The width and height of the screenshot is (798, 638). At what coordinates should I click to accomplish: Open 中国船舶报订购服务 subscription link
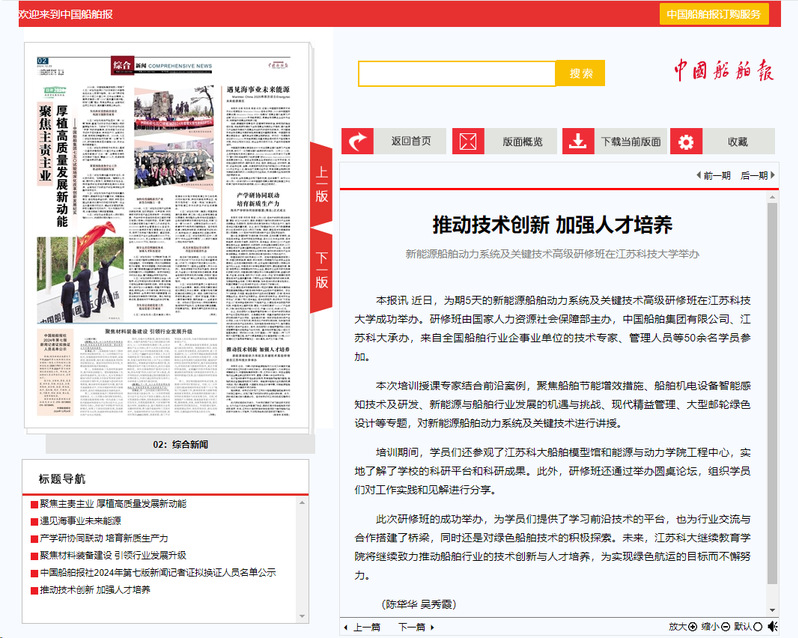click(714, 14)
